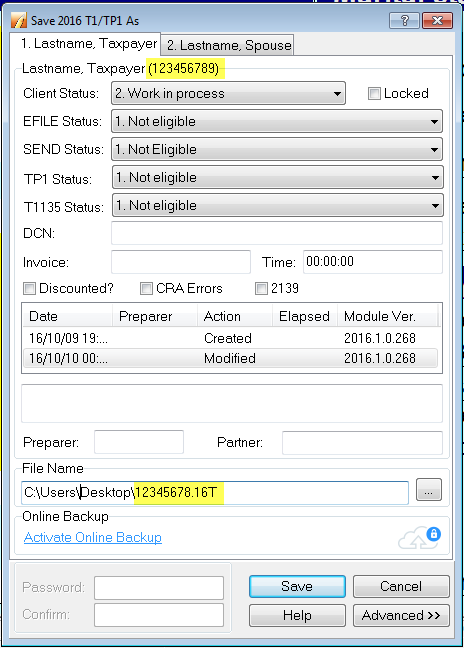Toggle the 2139 checkbox
Image resolution: width=464 pixels, height=648 pixels.
point(261,288)
